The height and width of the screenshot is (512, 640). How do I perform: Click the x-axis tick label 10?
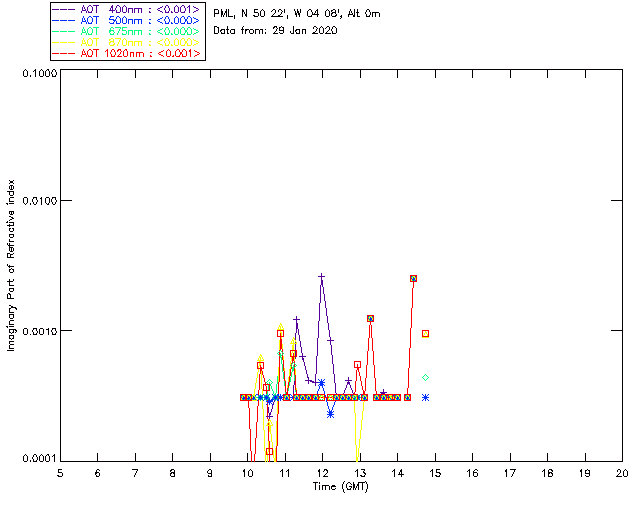point(247,474)
